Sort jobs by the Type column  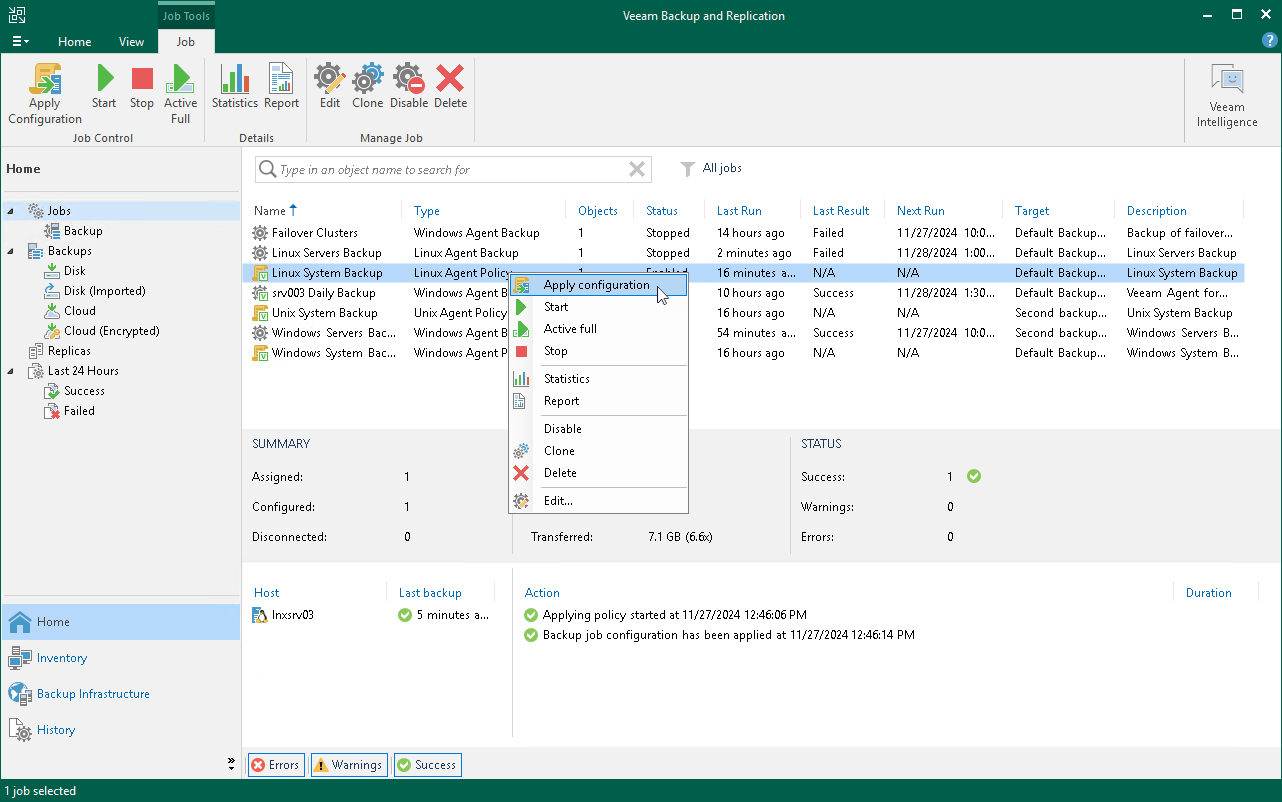[427, 211]
